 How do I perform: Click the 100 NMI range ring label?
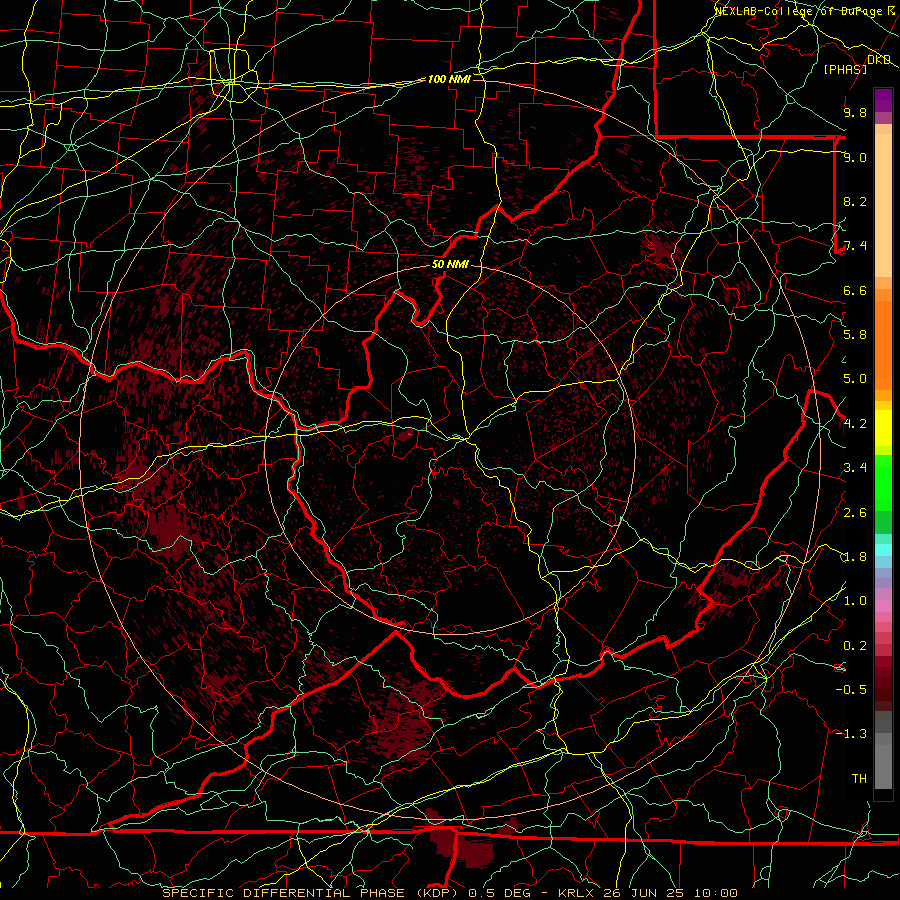[x=449, y=79]
